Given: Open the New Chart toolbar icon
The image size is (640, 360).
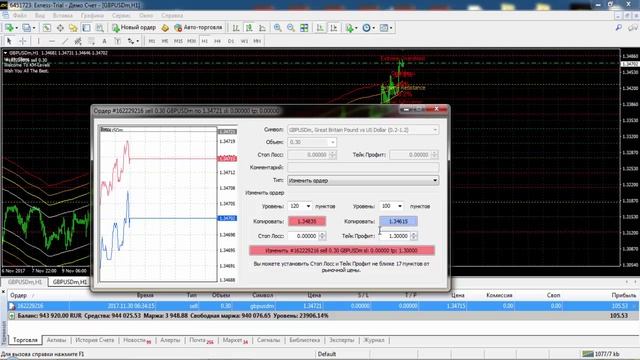Looking at the screenshot, I should [9, 28].
